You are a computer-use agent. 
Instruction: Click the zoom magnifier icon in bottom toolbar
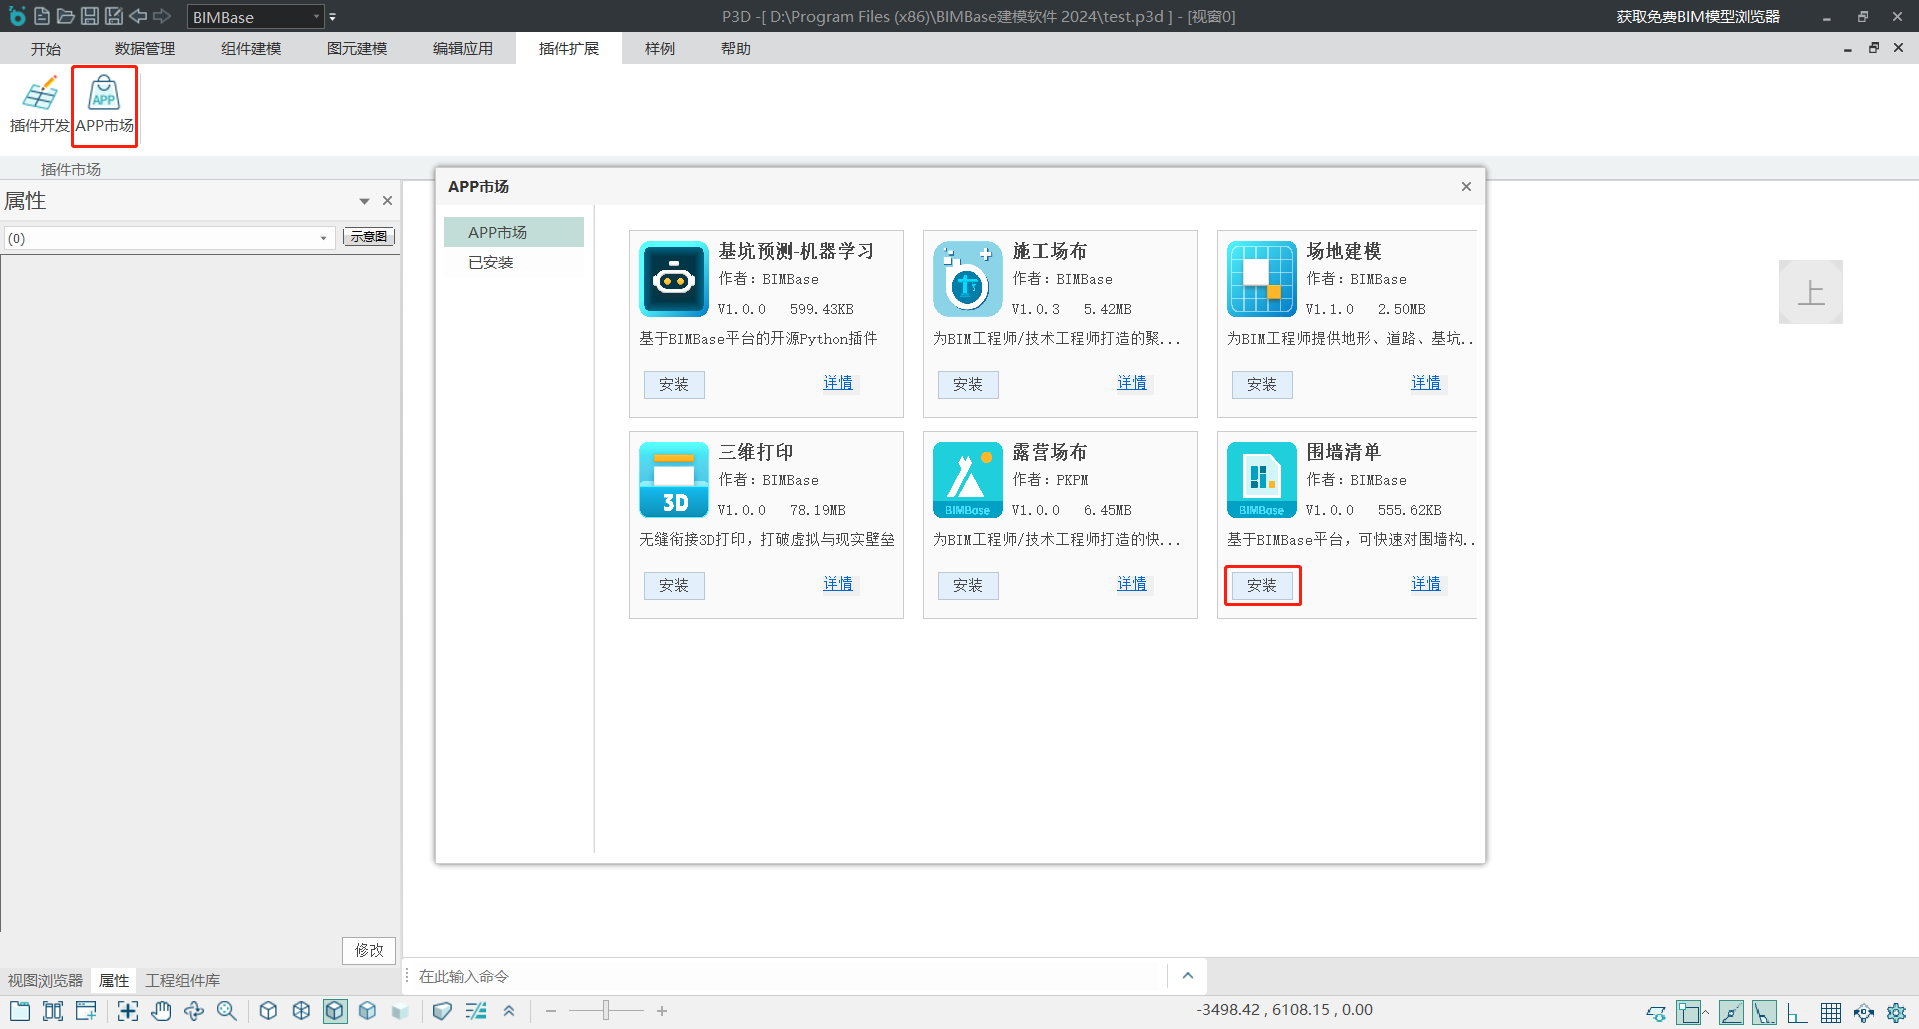coord(227,1011)
